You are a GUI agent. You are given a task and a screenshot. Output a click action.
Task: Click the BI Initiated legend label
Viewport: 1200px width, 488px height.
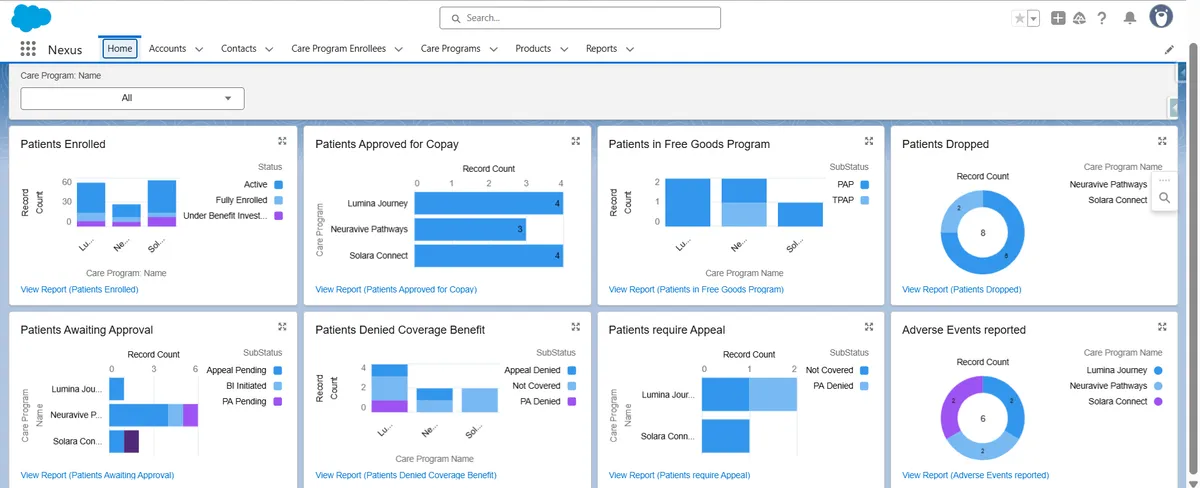tap(244, 385)
